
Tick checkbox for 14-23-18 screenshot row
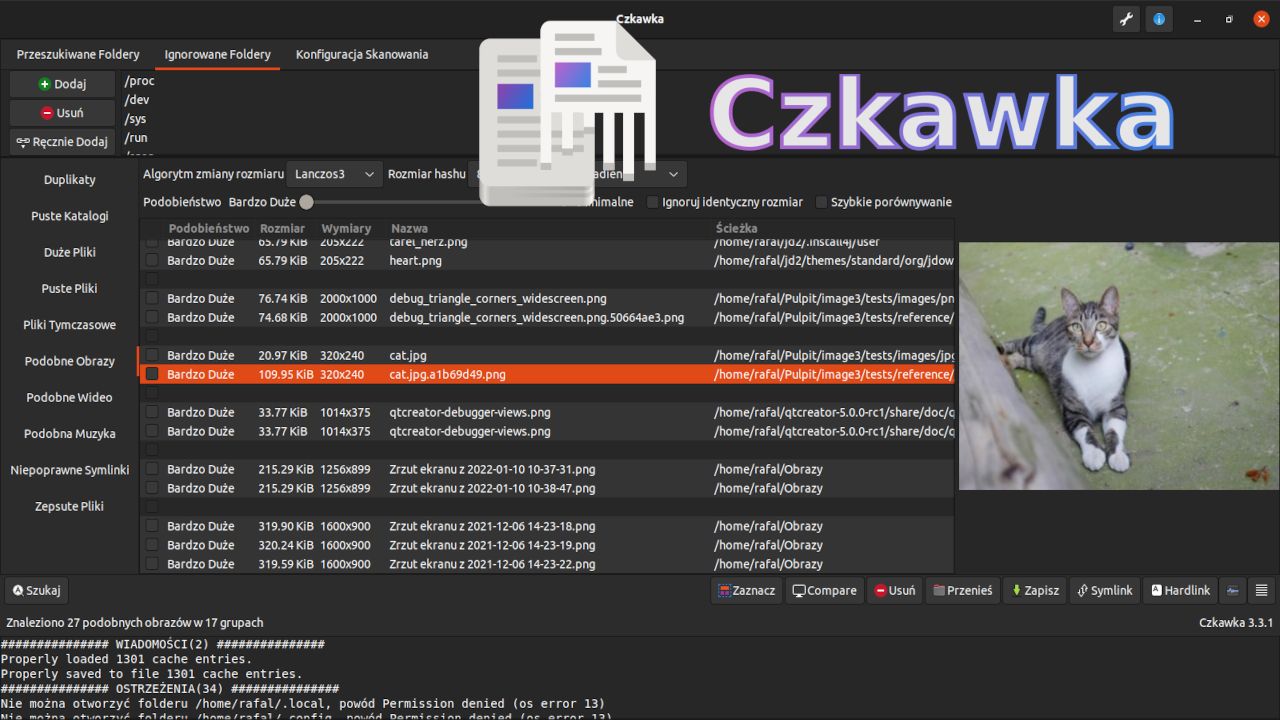click(x=152, y=526)
